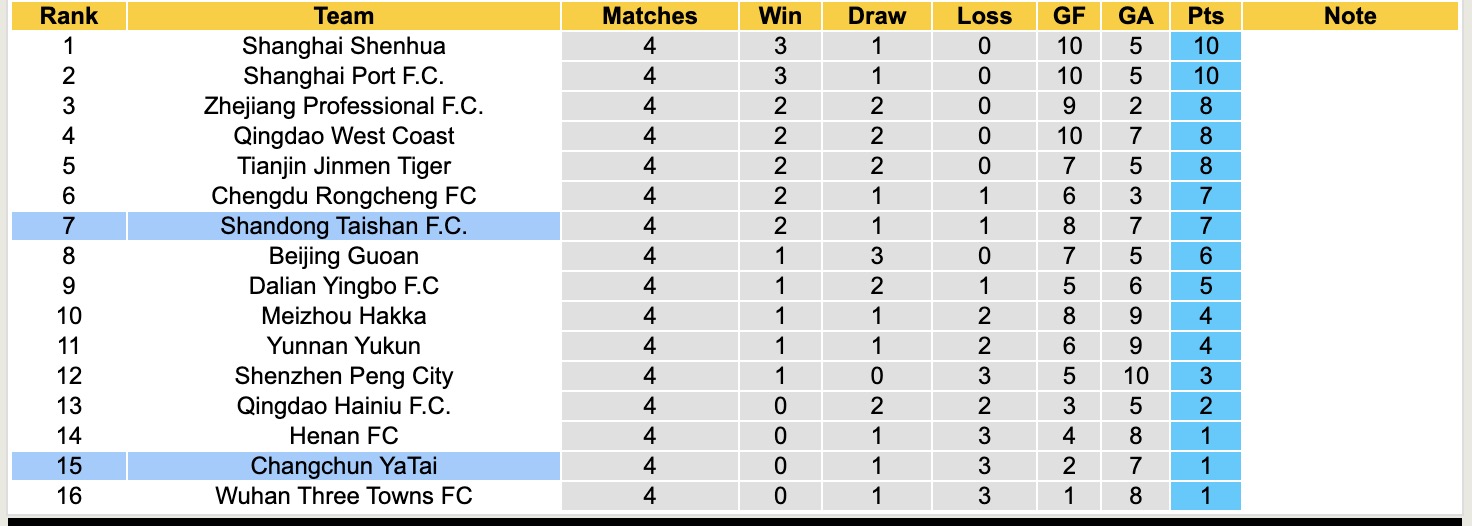Click the Draw column header
This screenshot has height=526, width=1472.
[876, 16]
